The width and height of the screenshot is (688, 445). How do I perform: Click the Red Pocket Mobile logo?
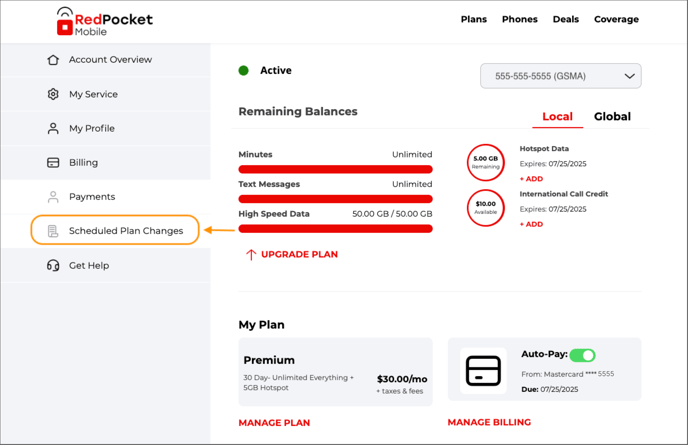[x=104, y=22]
